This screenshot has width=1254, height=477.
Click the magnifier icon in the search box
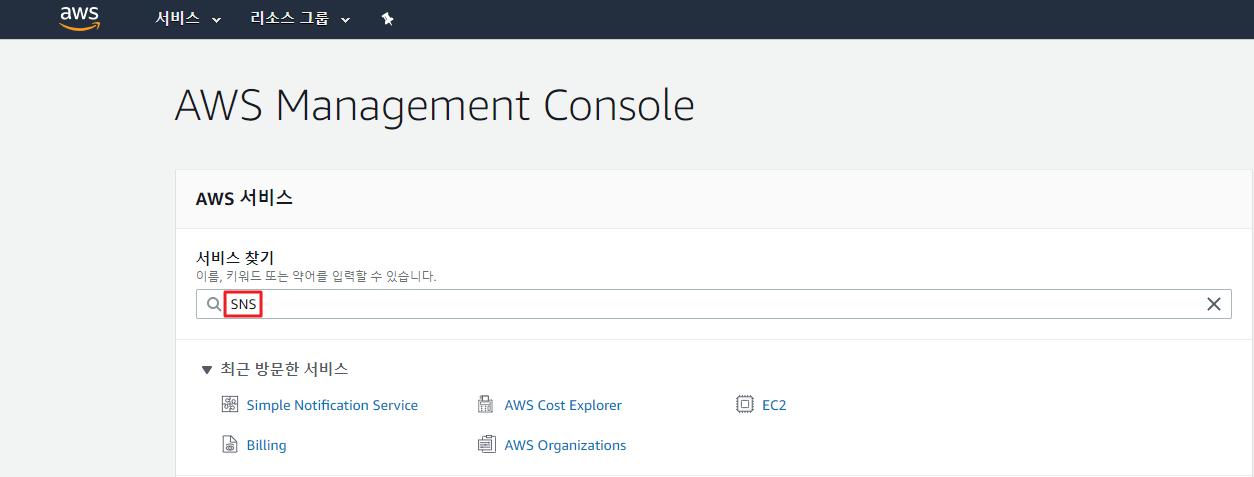tap(214, 304)
